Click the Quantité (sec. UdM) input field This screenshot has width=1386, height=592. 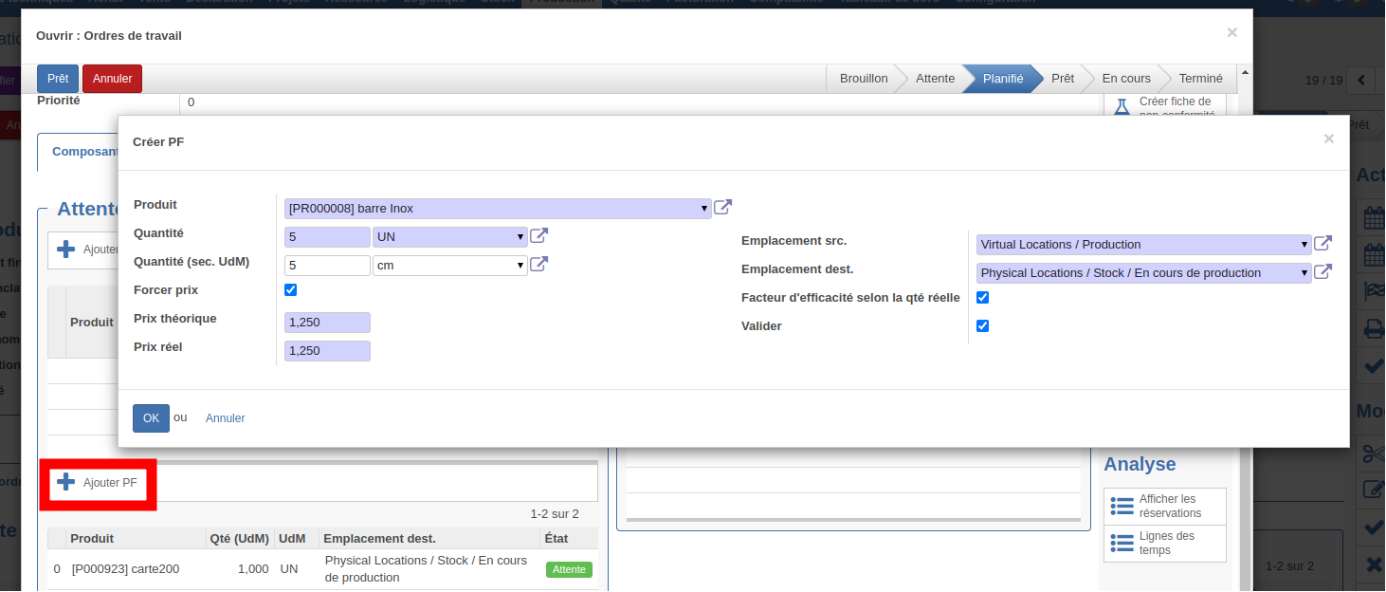click(327, 266)
